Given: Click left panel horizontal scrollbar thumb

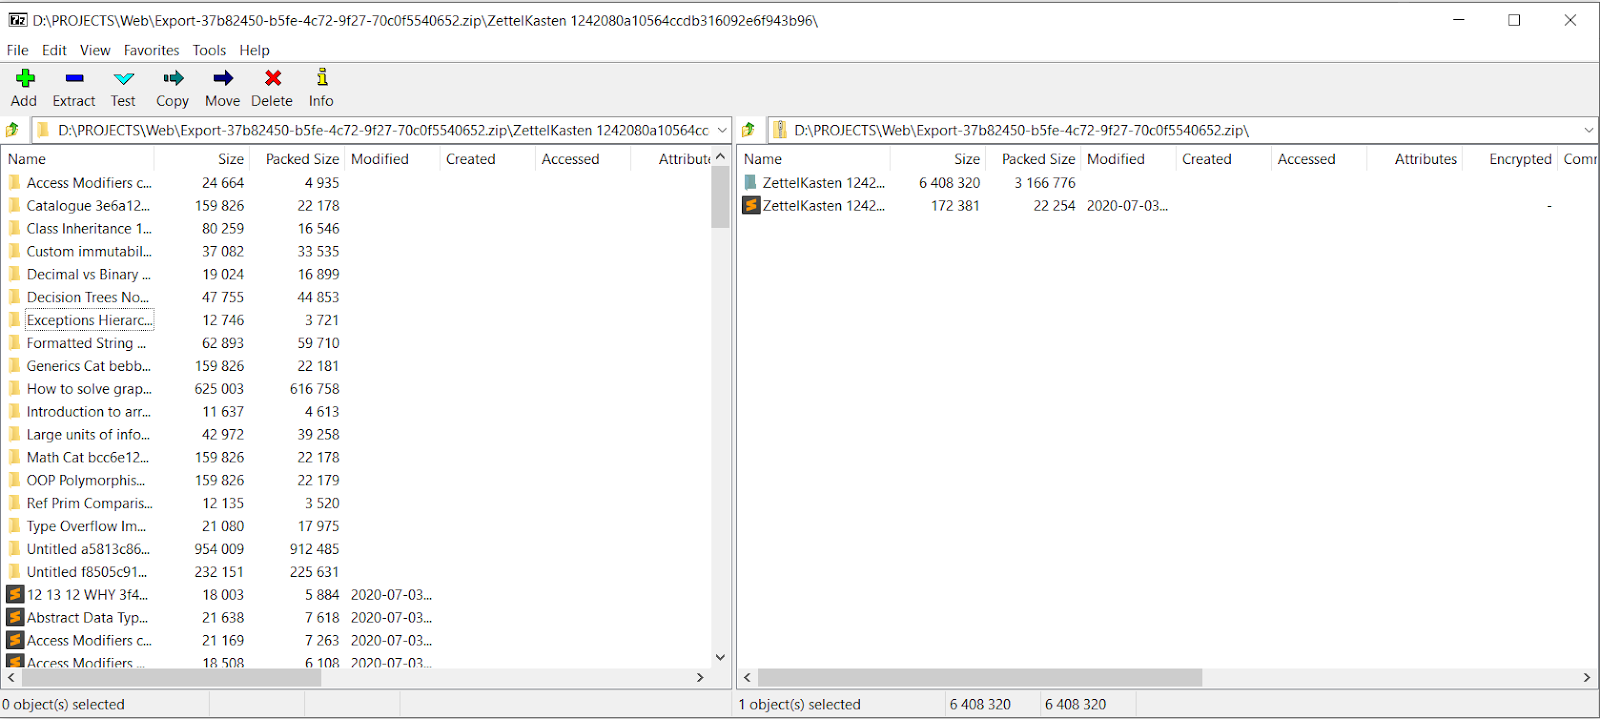Looking at the screenshot, I should [170, 677].
